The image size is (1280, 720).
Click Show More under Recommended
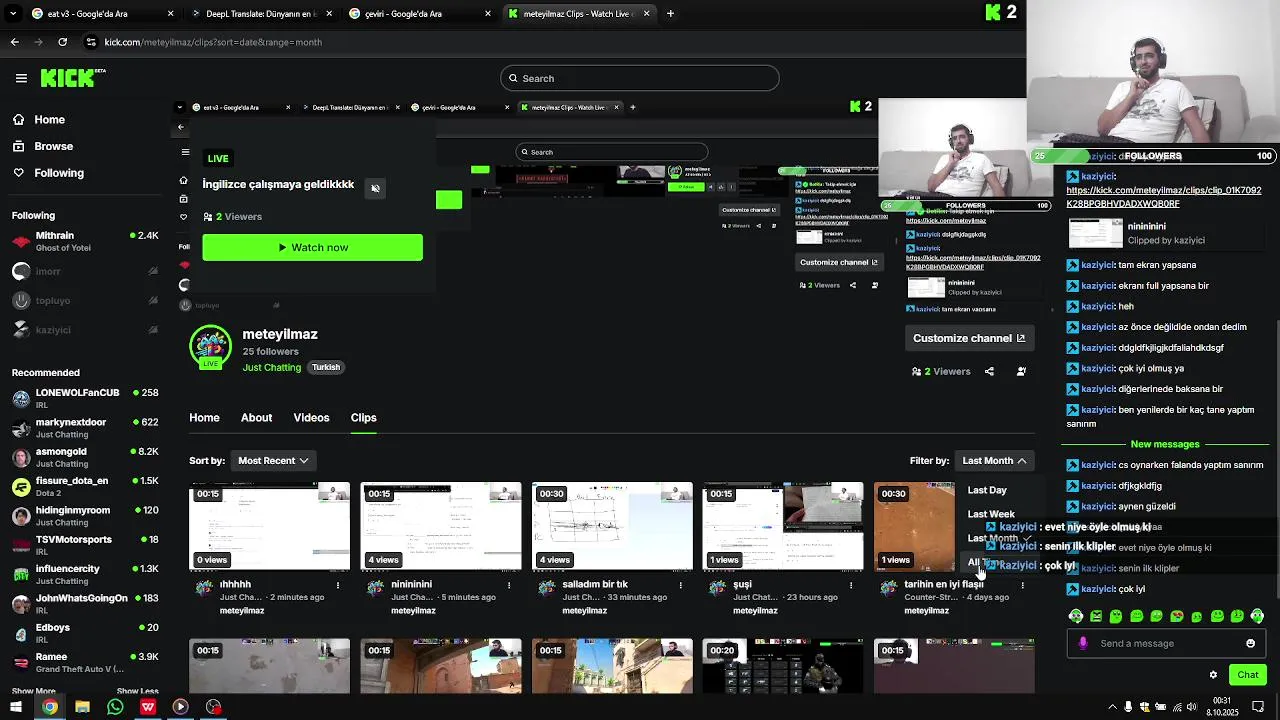[33, 691]
